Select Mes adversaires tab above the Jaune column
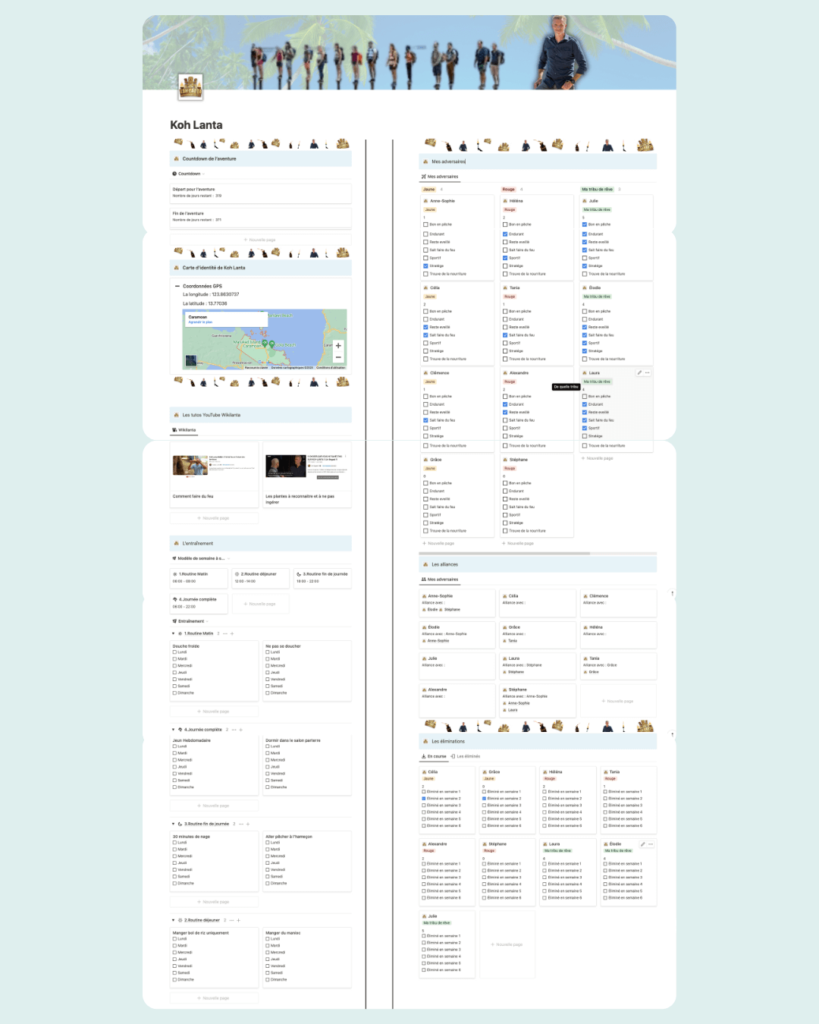Viewport: 819px width, 1024px height. pyautogui.click(x=440, y=176)
